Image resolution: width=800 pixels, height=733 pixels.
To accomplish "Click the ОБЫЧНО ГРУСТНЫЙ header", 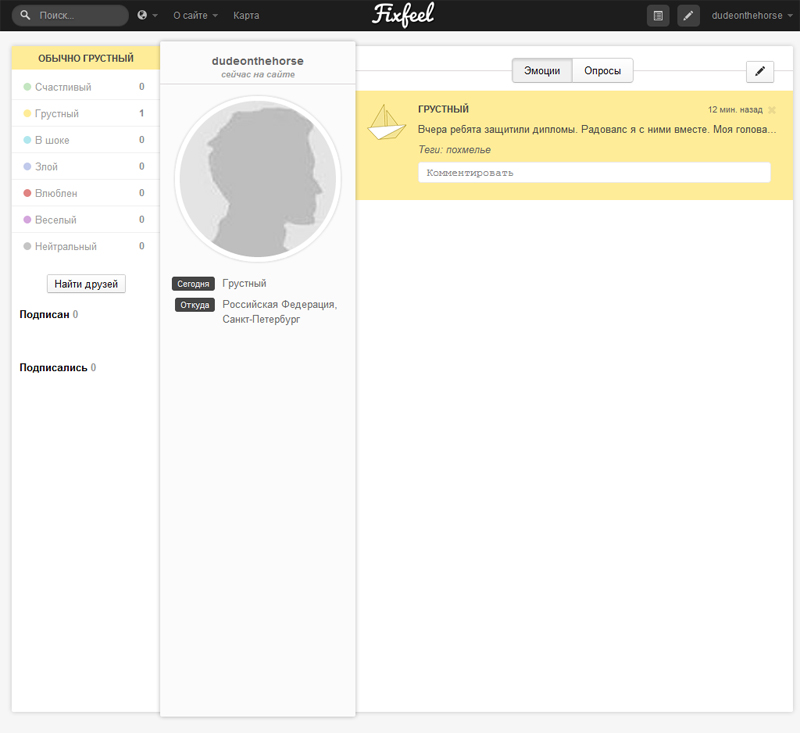I will click(x=86, y=58).
